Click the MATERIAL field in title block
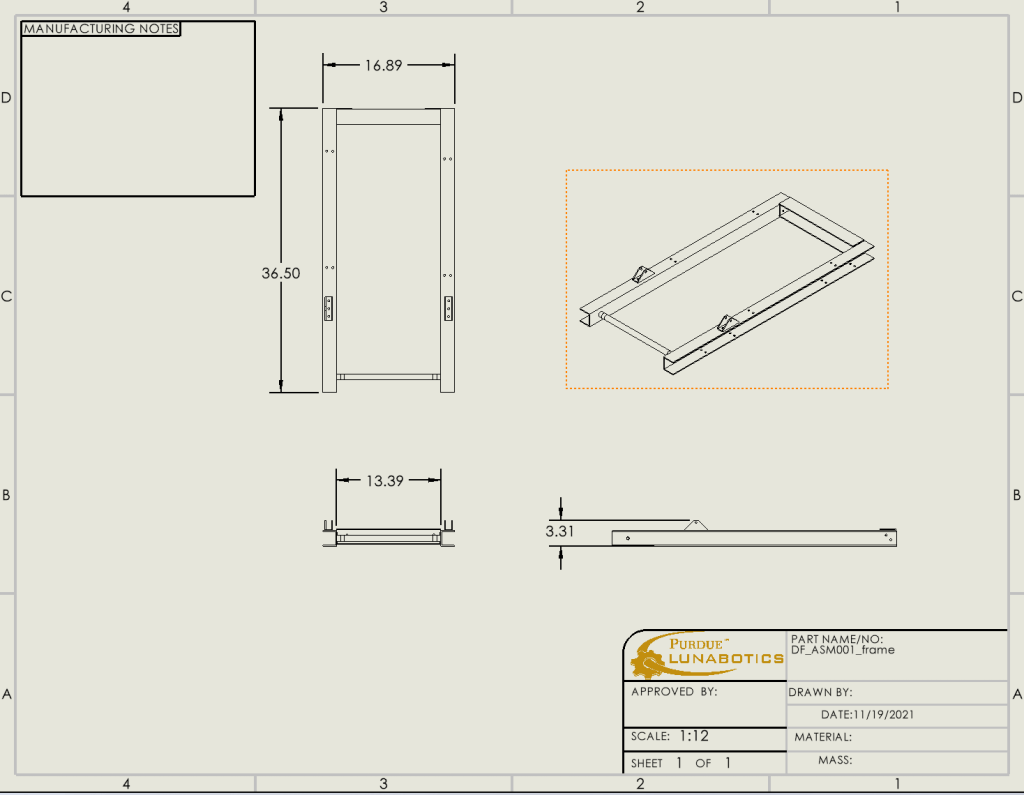Screen dimensions: 1024x795 tap(823, 737)
